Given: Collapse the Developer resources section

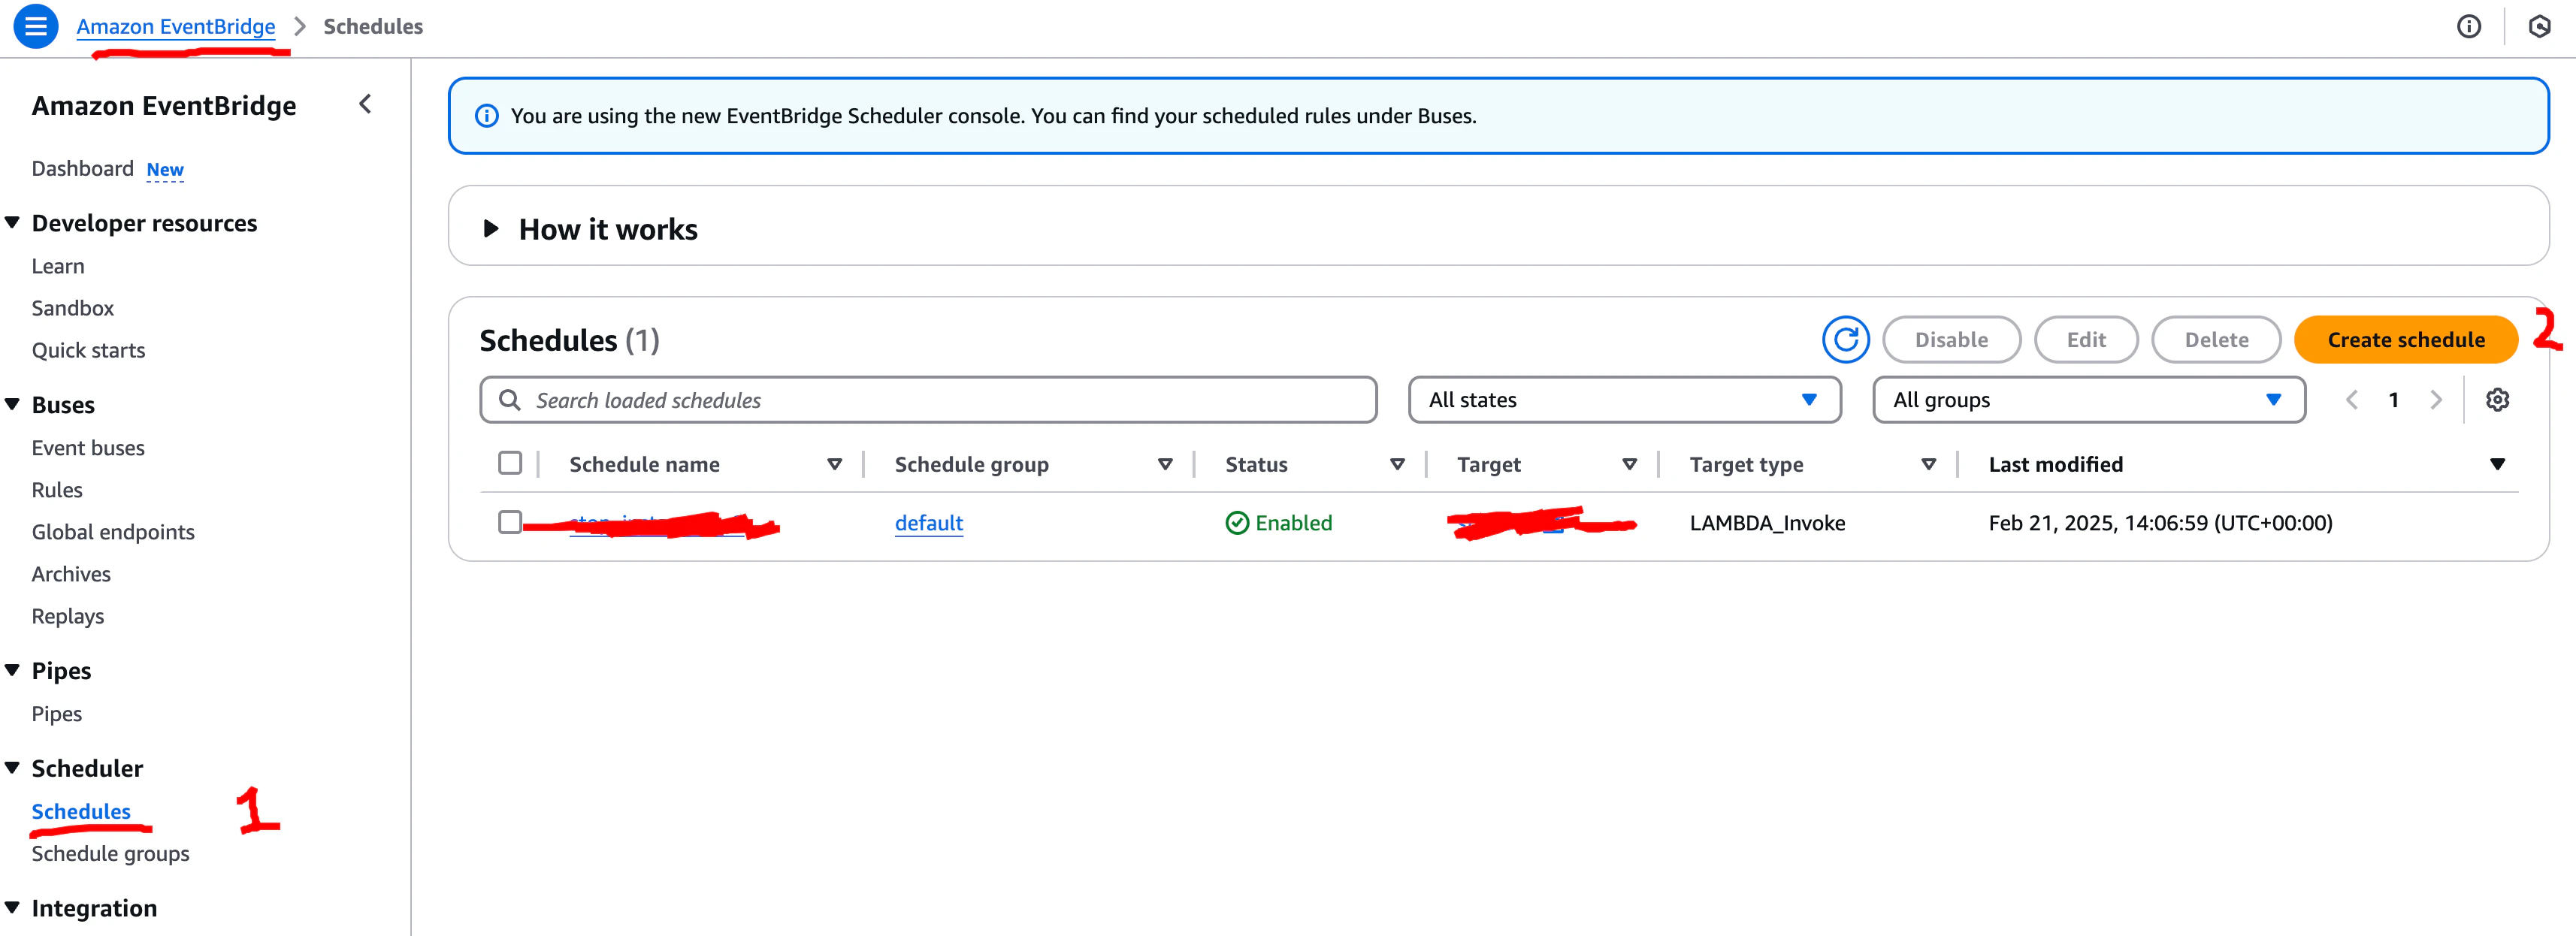Looking at the screenshot, I should click(x=13, y=222).
